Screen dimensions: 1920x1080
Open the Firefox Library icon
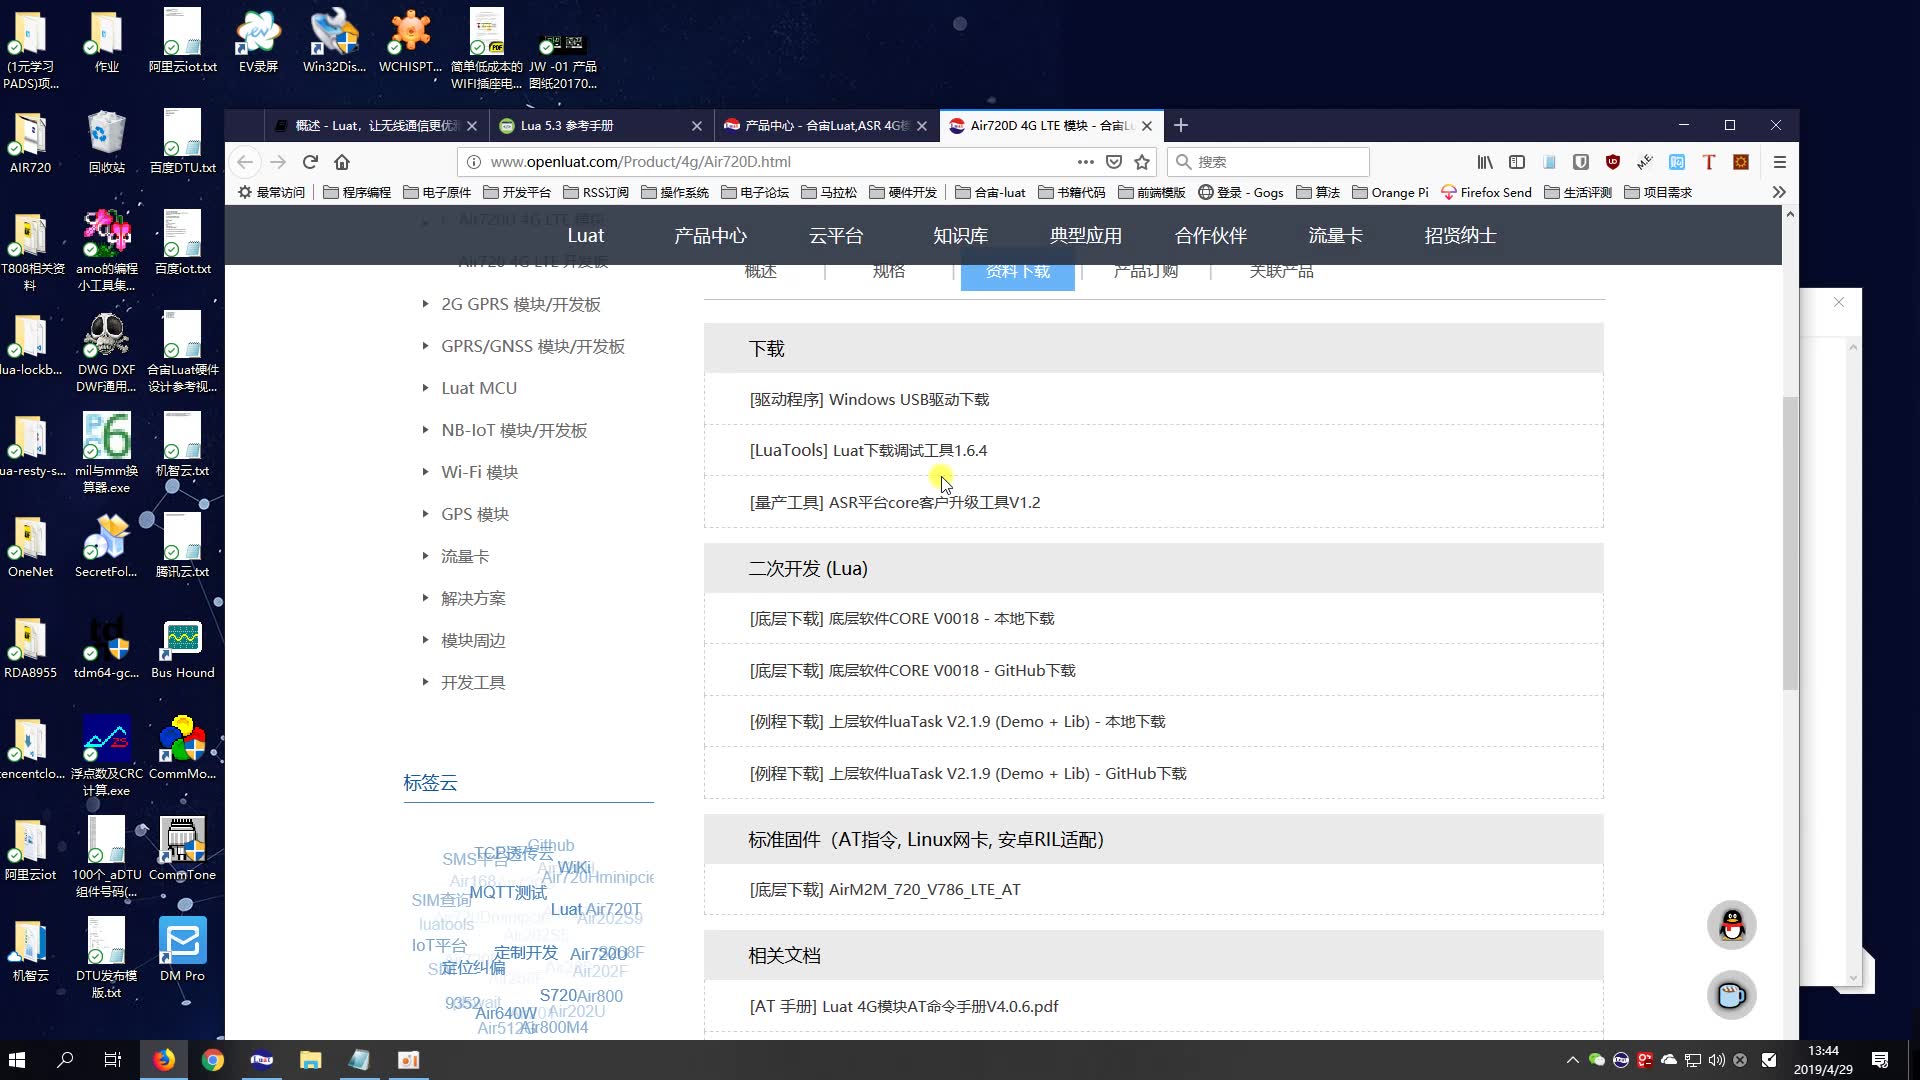coord(1485,162)
